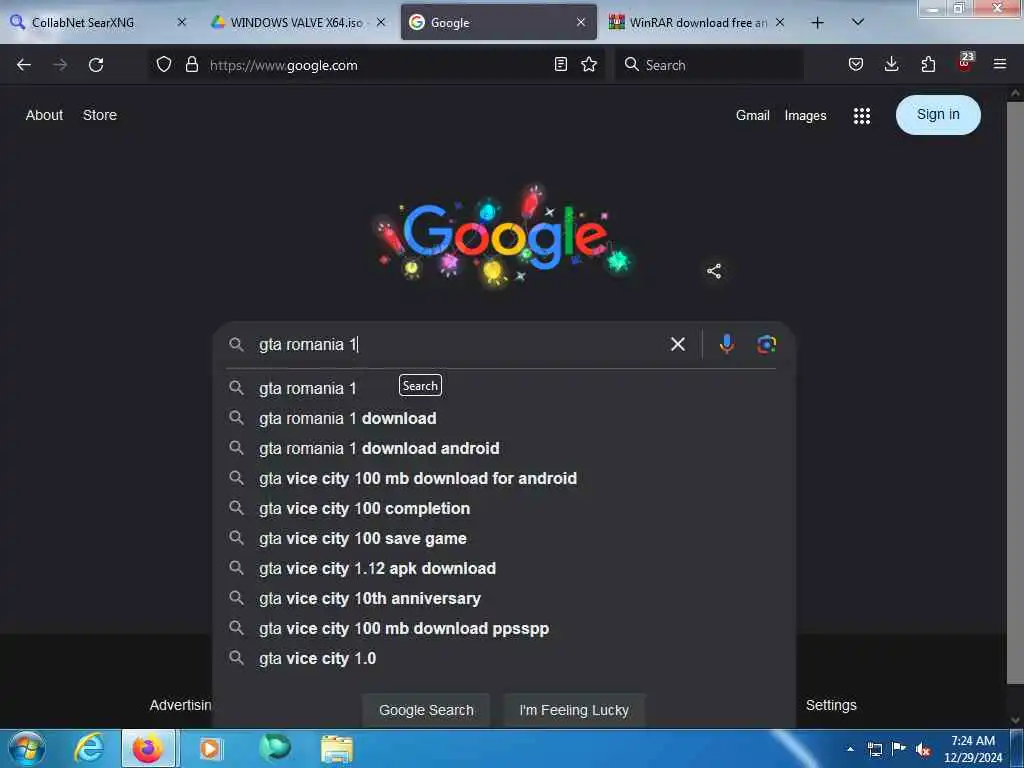Open the Settings footer link

pyautogui.click(x=831, y=705)
